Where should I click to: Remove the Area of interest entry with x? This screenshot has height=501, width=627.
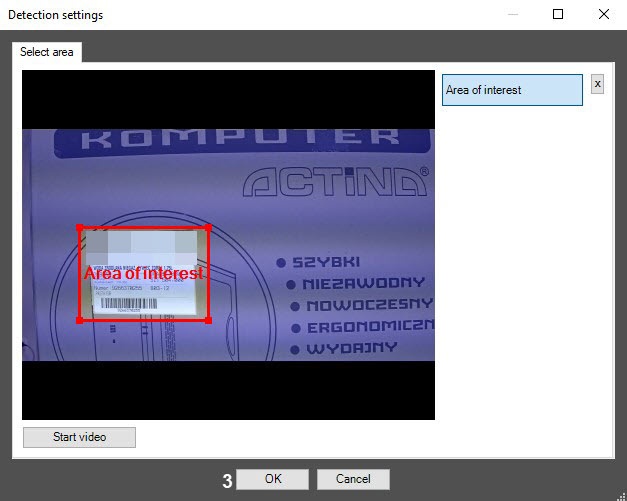point(597,84)
